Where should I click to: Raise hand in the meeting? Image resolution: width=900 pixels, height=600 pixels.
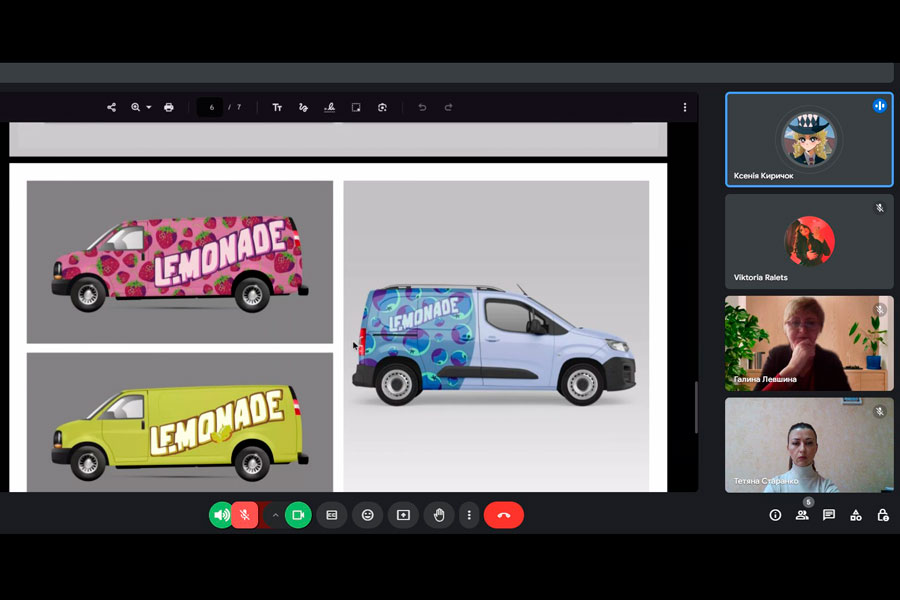(439, 515)
